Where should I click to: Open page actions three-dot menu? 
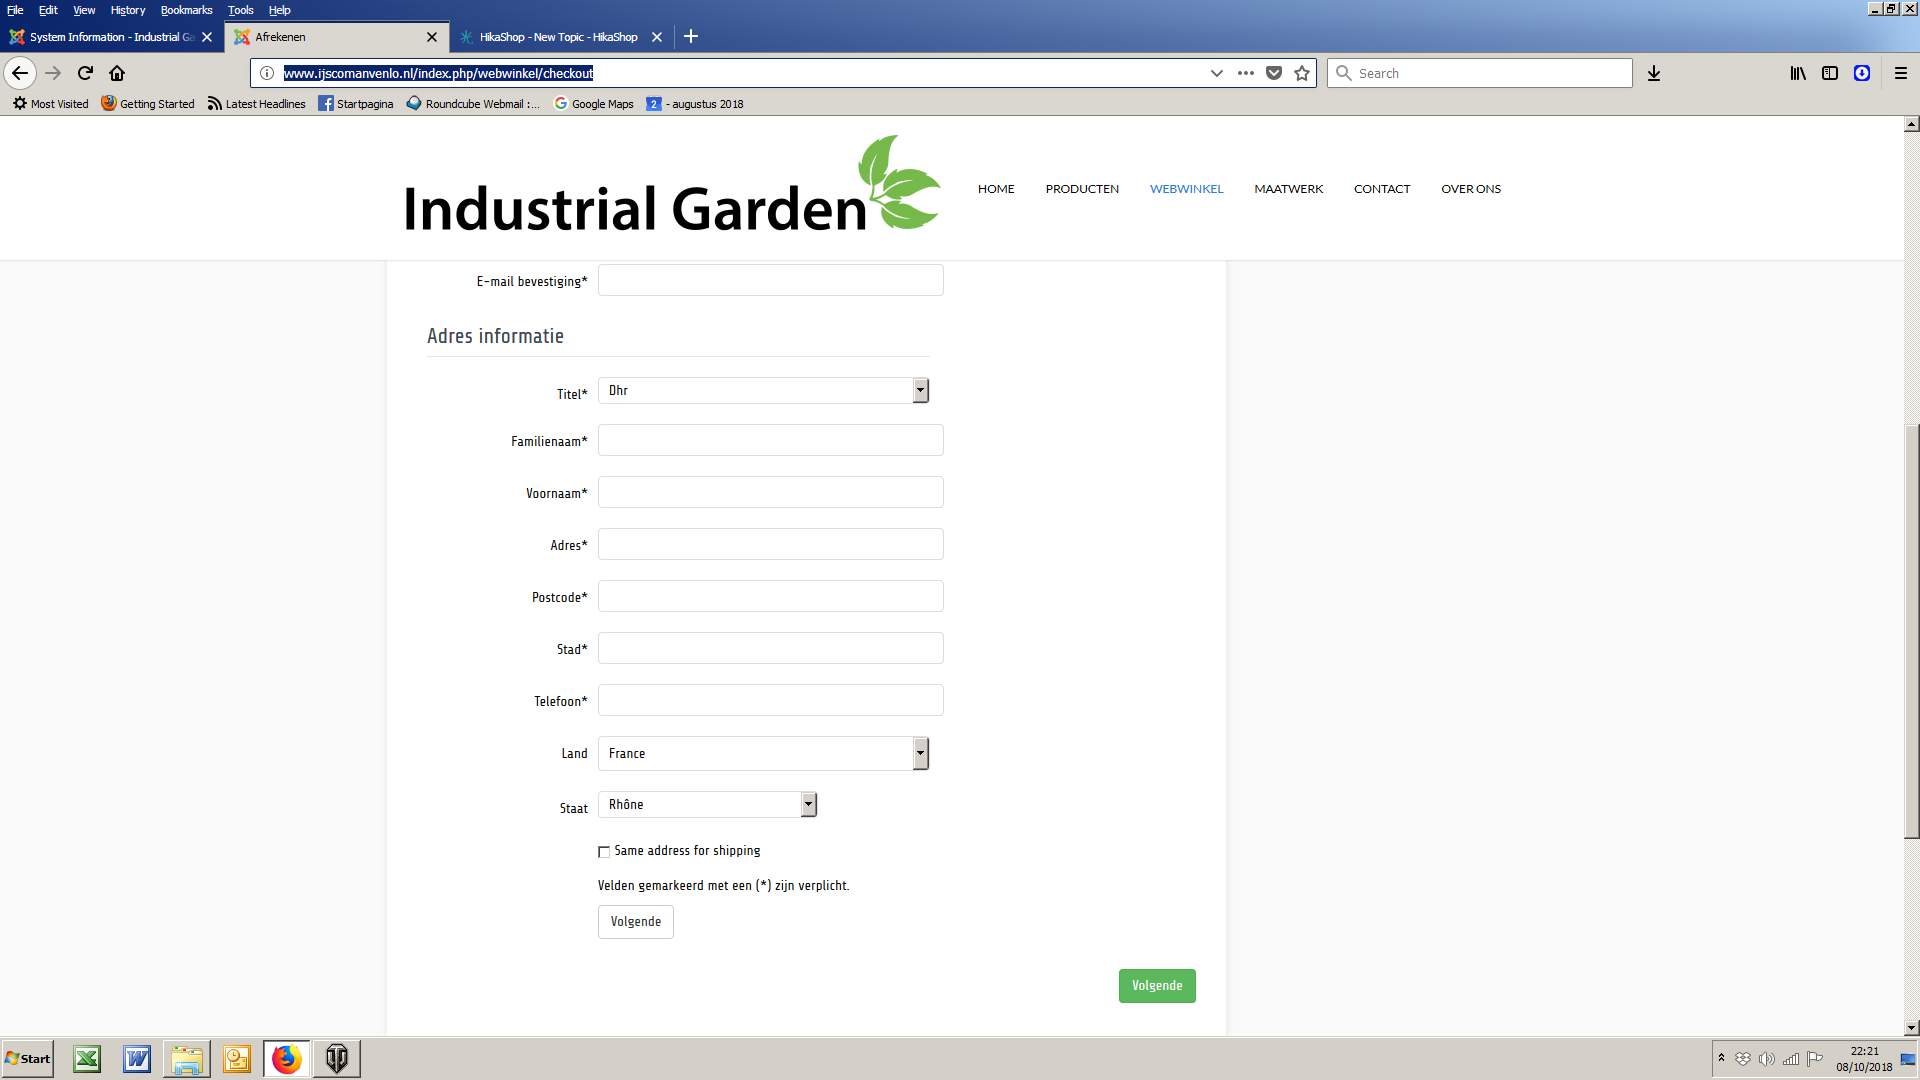tap(1245, 73)
